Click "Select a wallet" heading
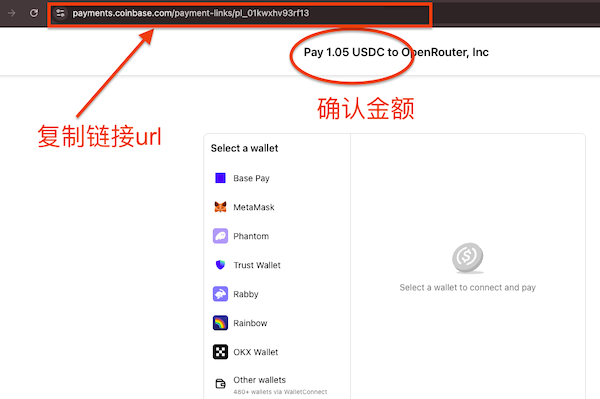Image resolution: width=600 pixels, height=399 pixels. click(x=245, y=148)
